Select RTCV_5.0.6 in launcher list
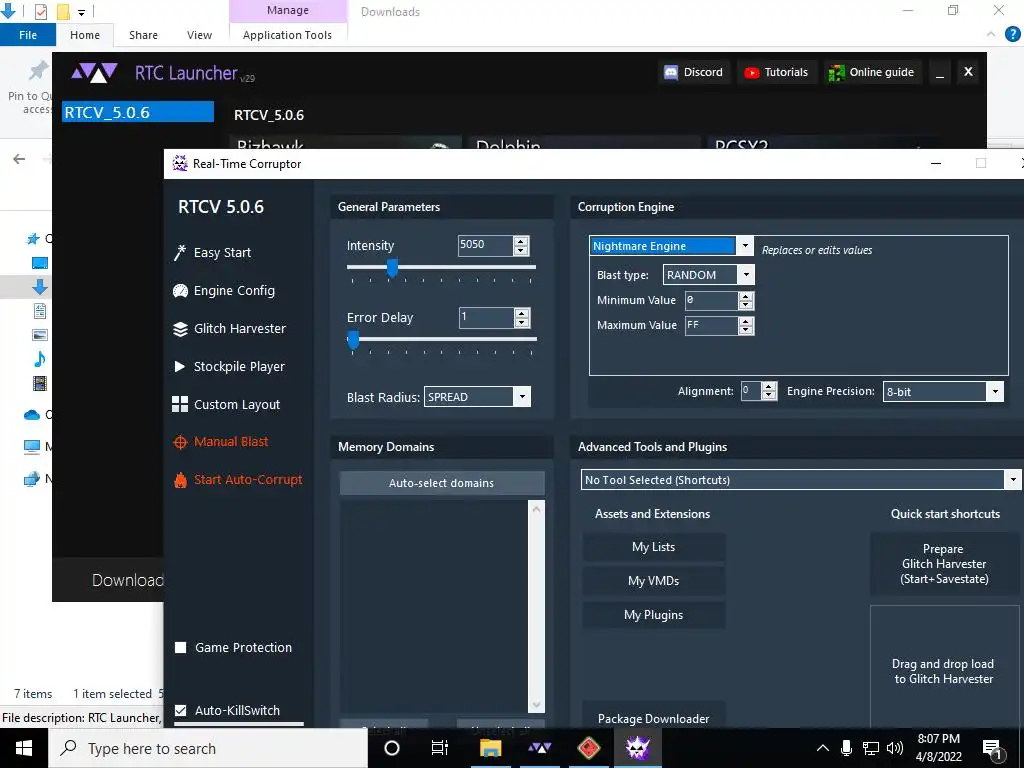 tap(138, 112)
